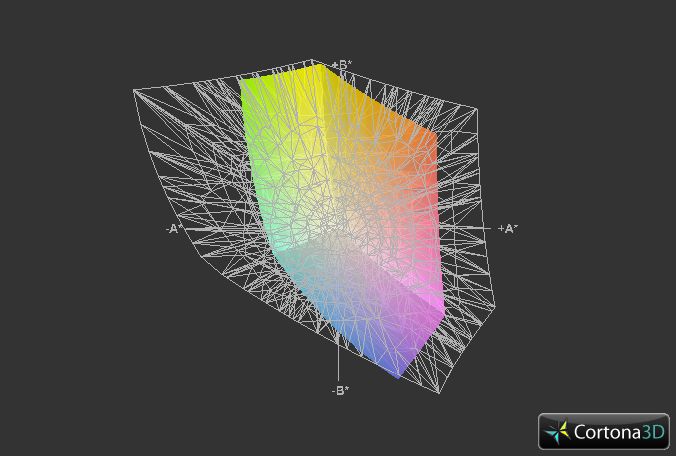Screen dimensions: 676x456
Task: Click the -B* axis label
Action: (x=341, y=390)
